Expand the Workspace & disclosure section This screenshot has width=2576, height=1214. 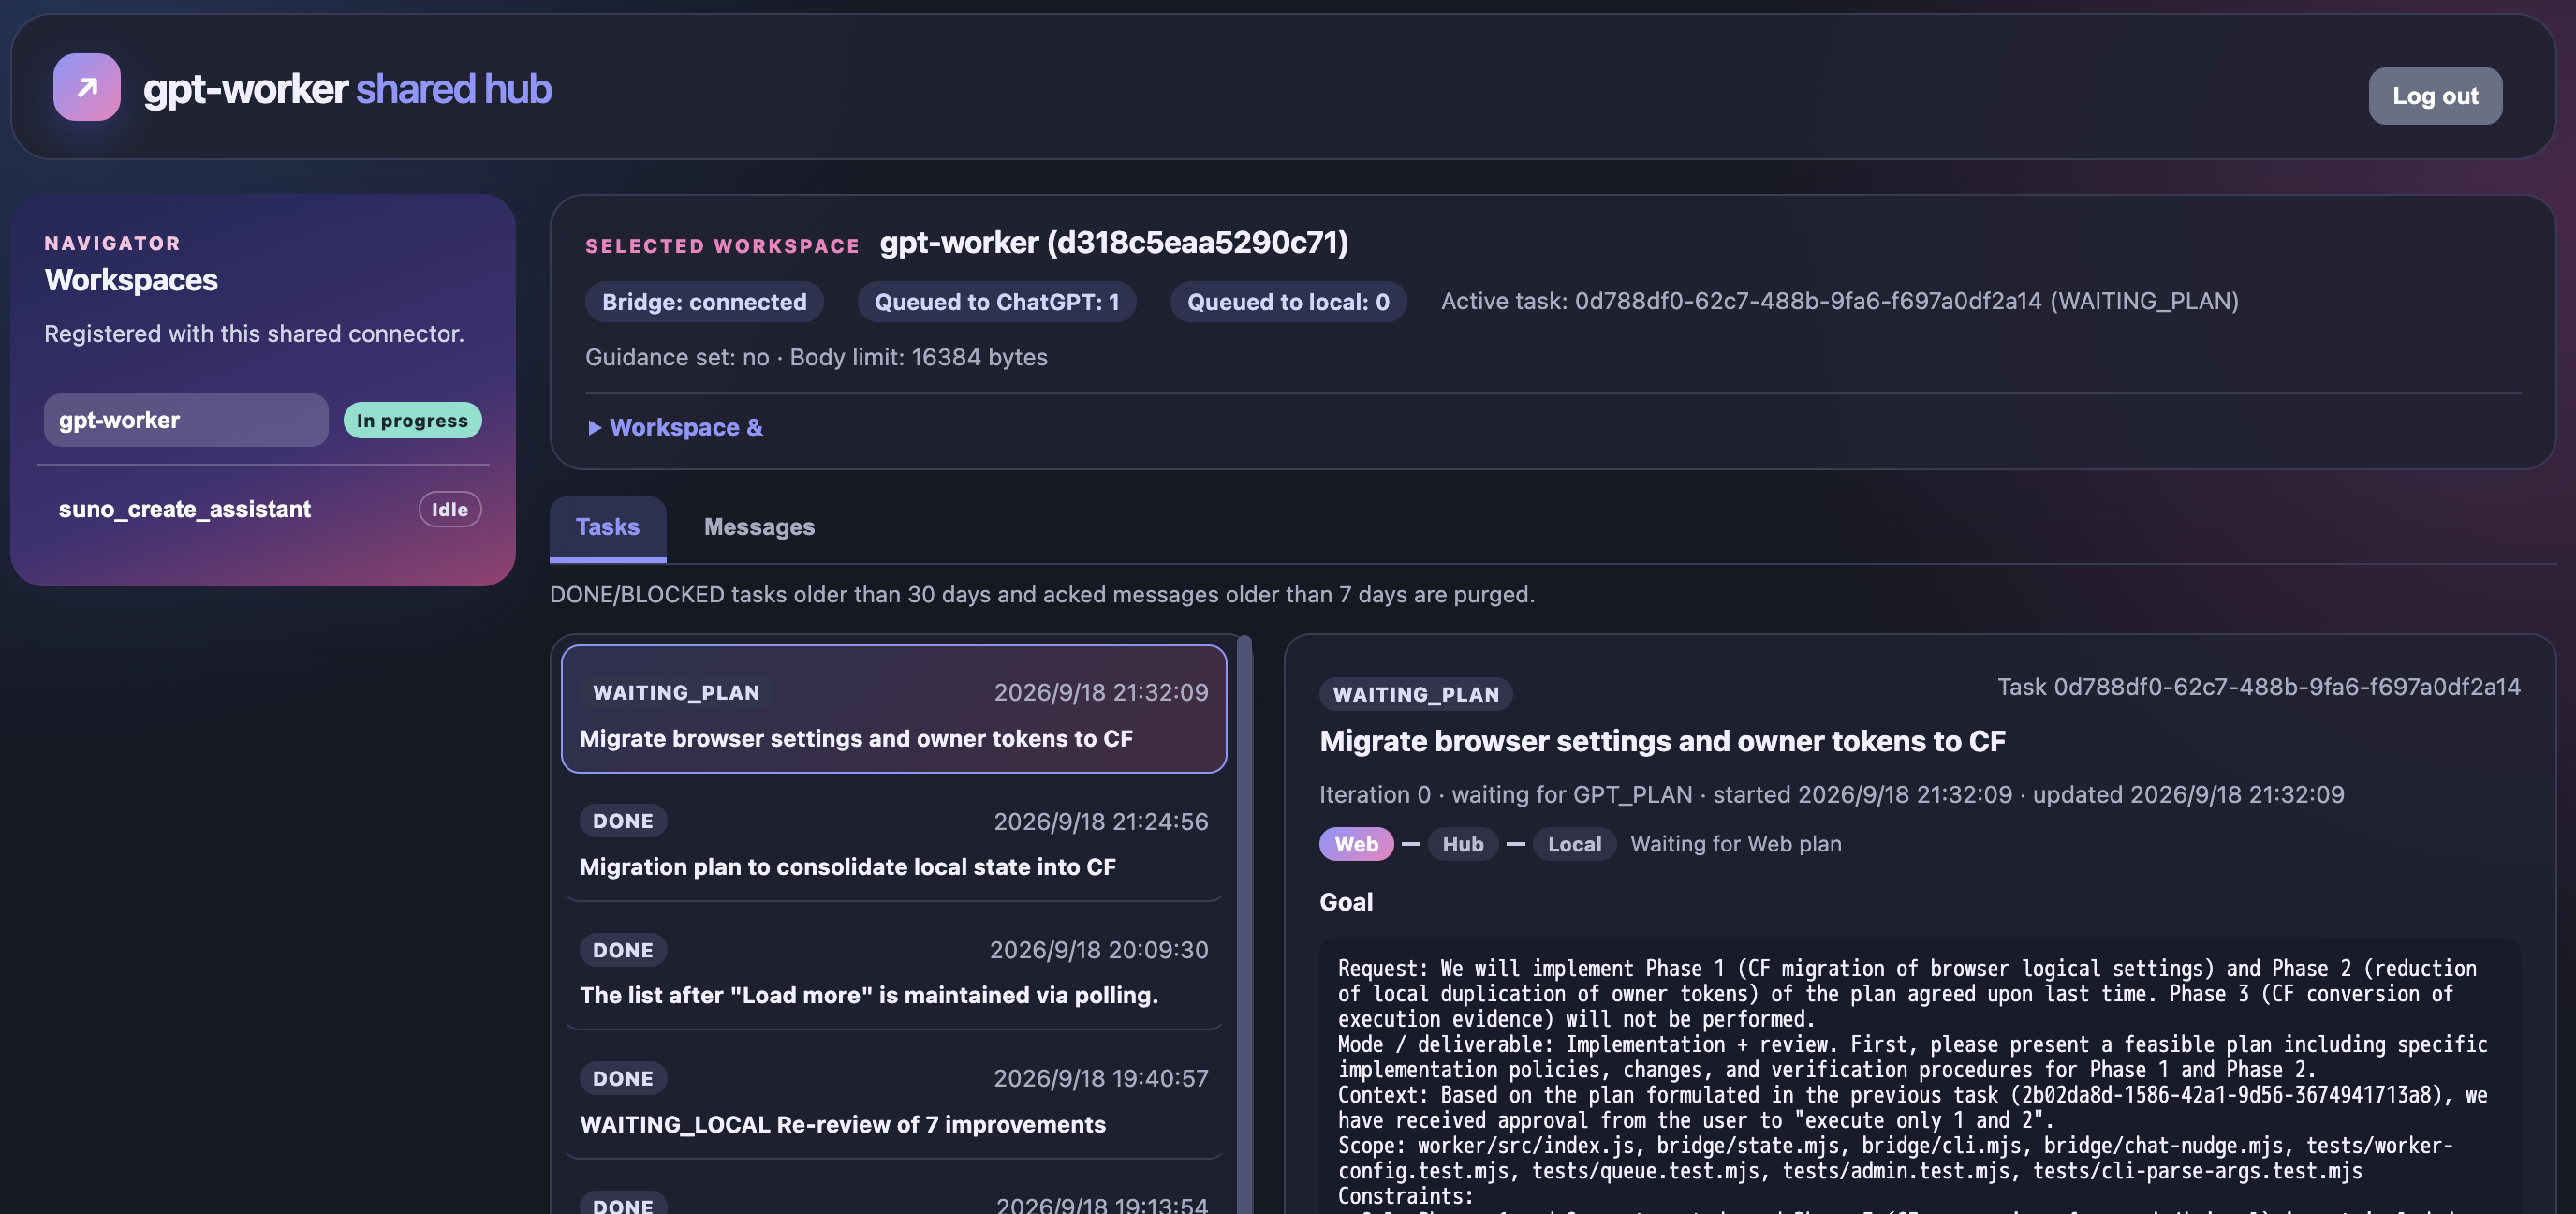point(675,427)
